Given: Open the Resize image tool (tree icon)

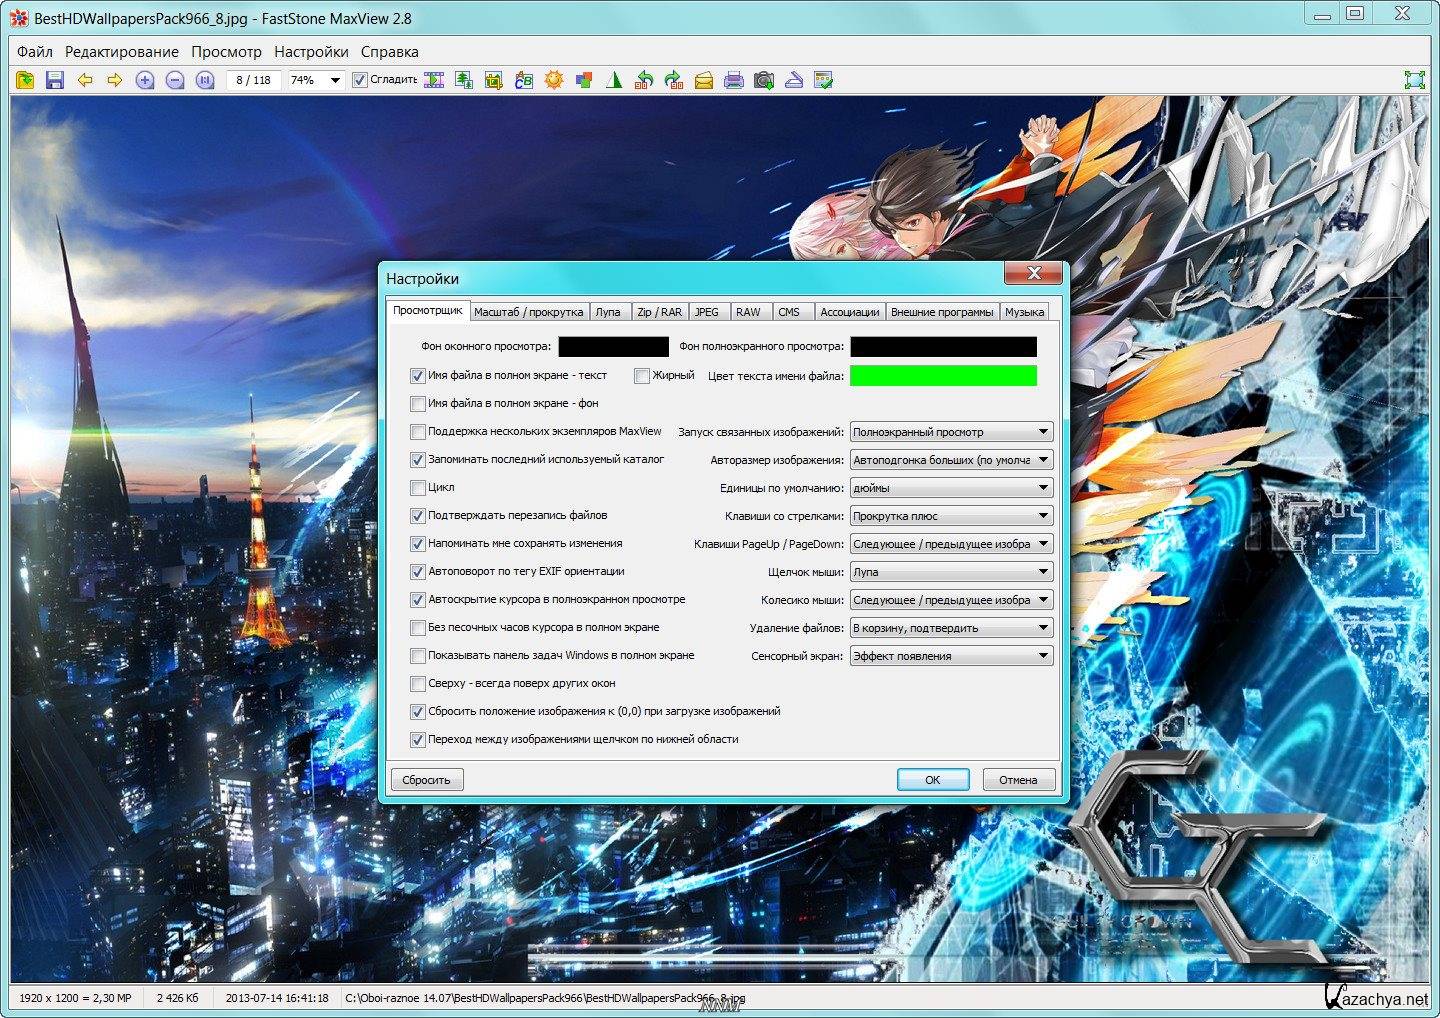Looking at the screenshot, I should [464, 80].
